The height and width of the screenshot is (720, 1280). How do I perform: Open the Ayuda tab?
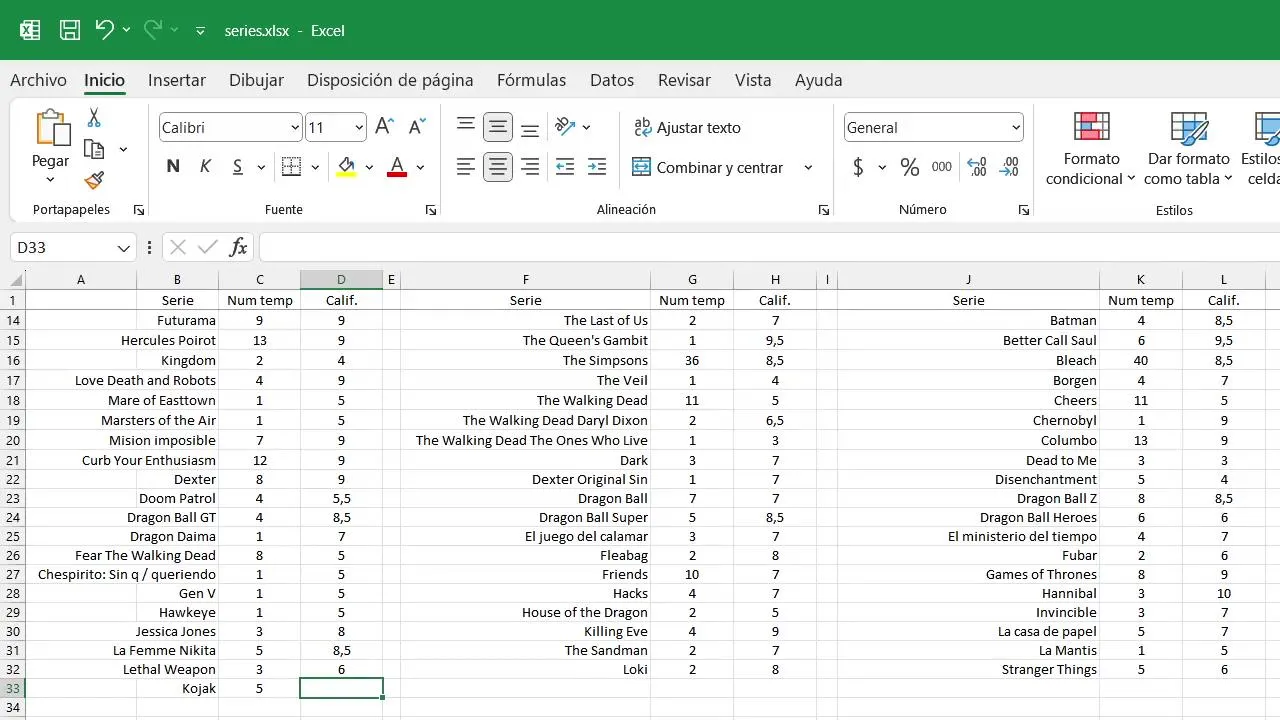click(x=818, y=80)
